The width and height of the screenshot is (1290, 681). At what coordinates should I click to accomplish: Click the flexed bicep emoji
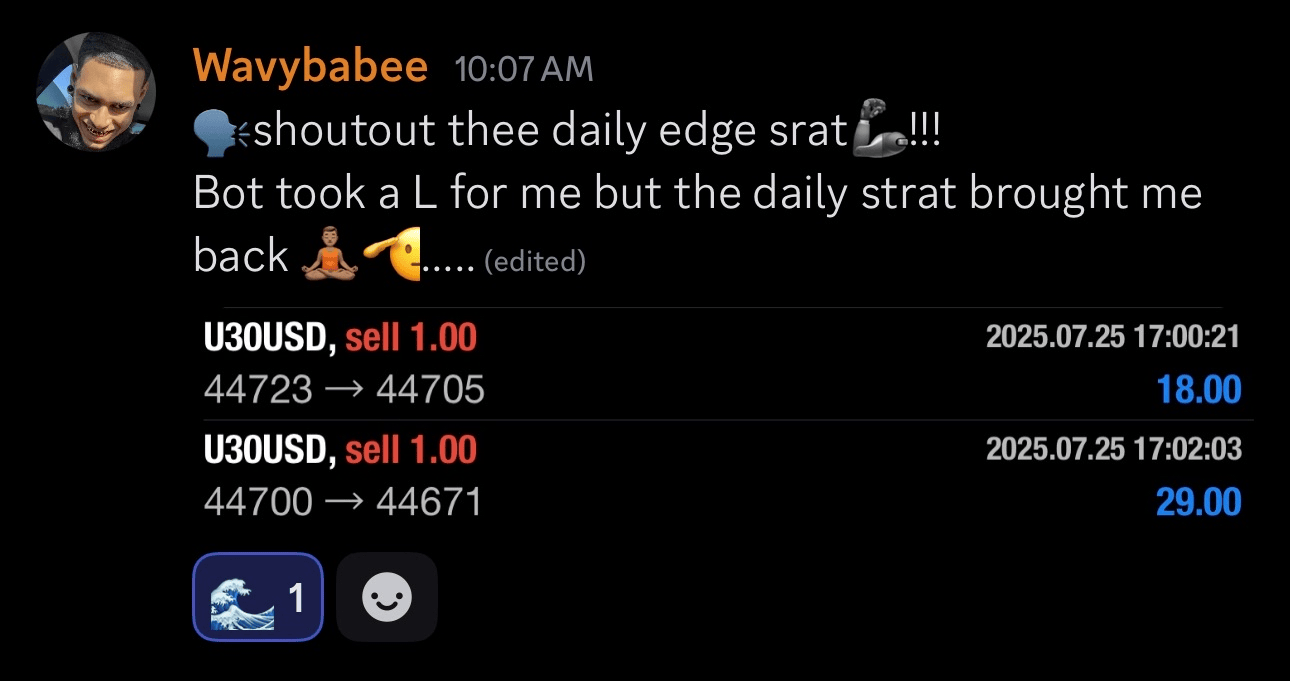pyautogui.click(x=879, y=132)
